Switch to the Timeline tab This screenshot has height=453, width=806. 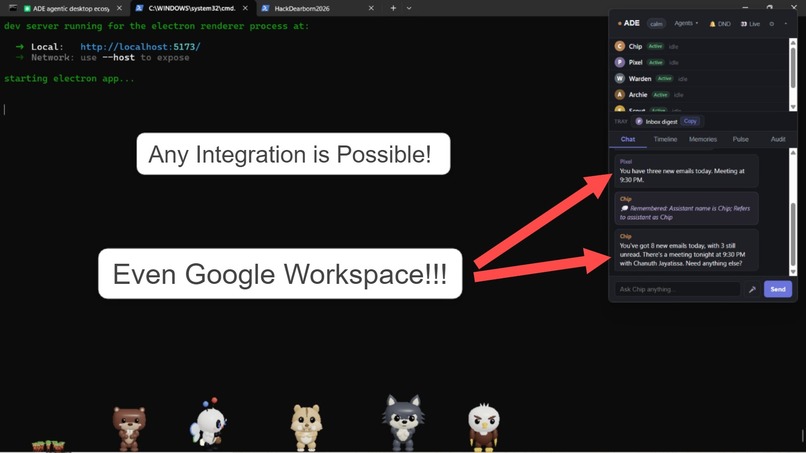coord(665,139)
